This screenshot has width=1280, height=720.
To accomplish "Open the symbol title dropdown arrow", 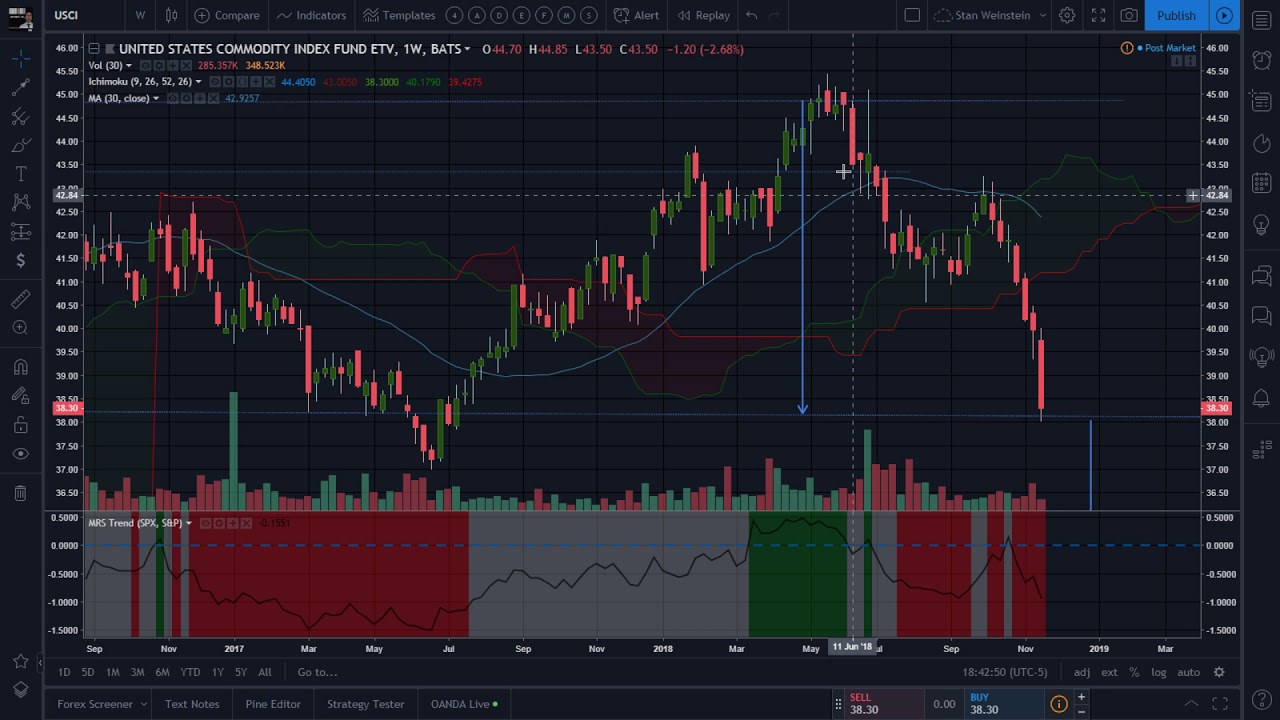I will pyautogui.click(x=467, y=49).
